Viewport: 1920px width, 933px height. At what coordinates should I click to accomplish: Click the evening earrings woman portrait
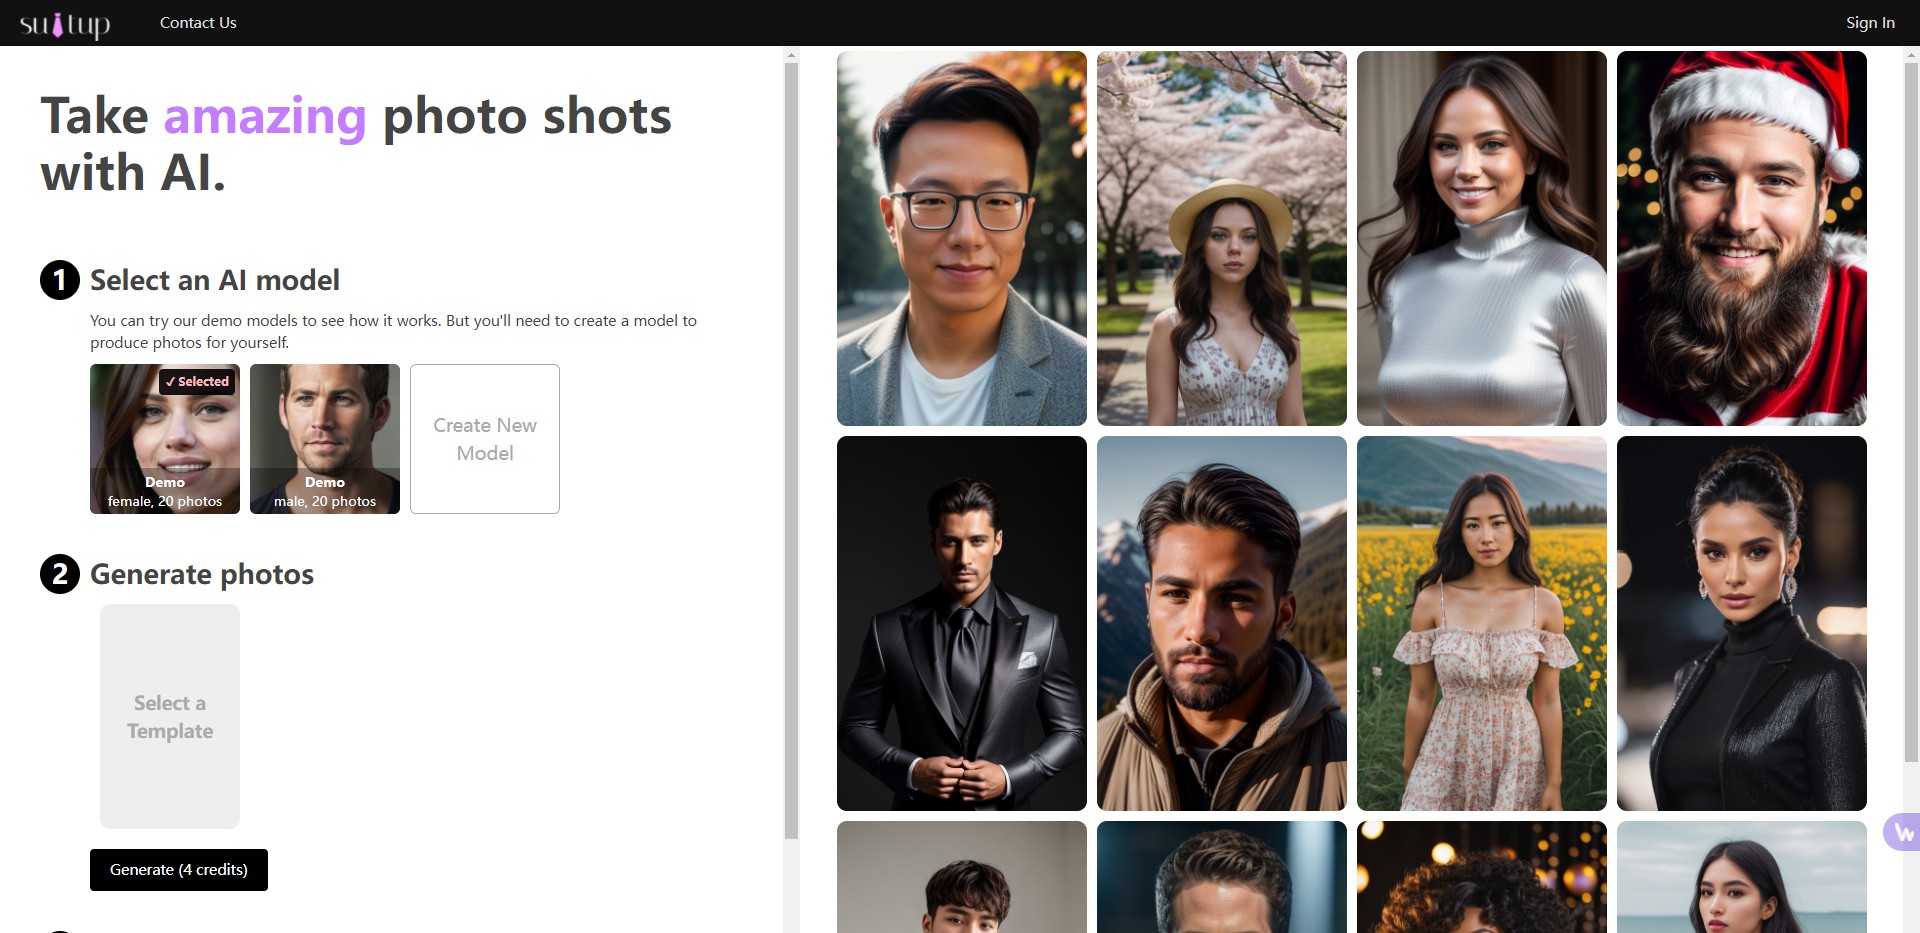[1740, 623]
